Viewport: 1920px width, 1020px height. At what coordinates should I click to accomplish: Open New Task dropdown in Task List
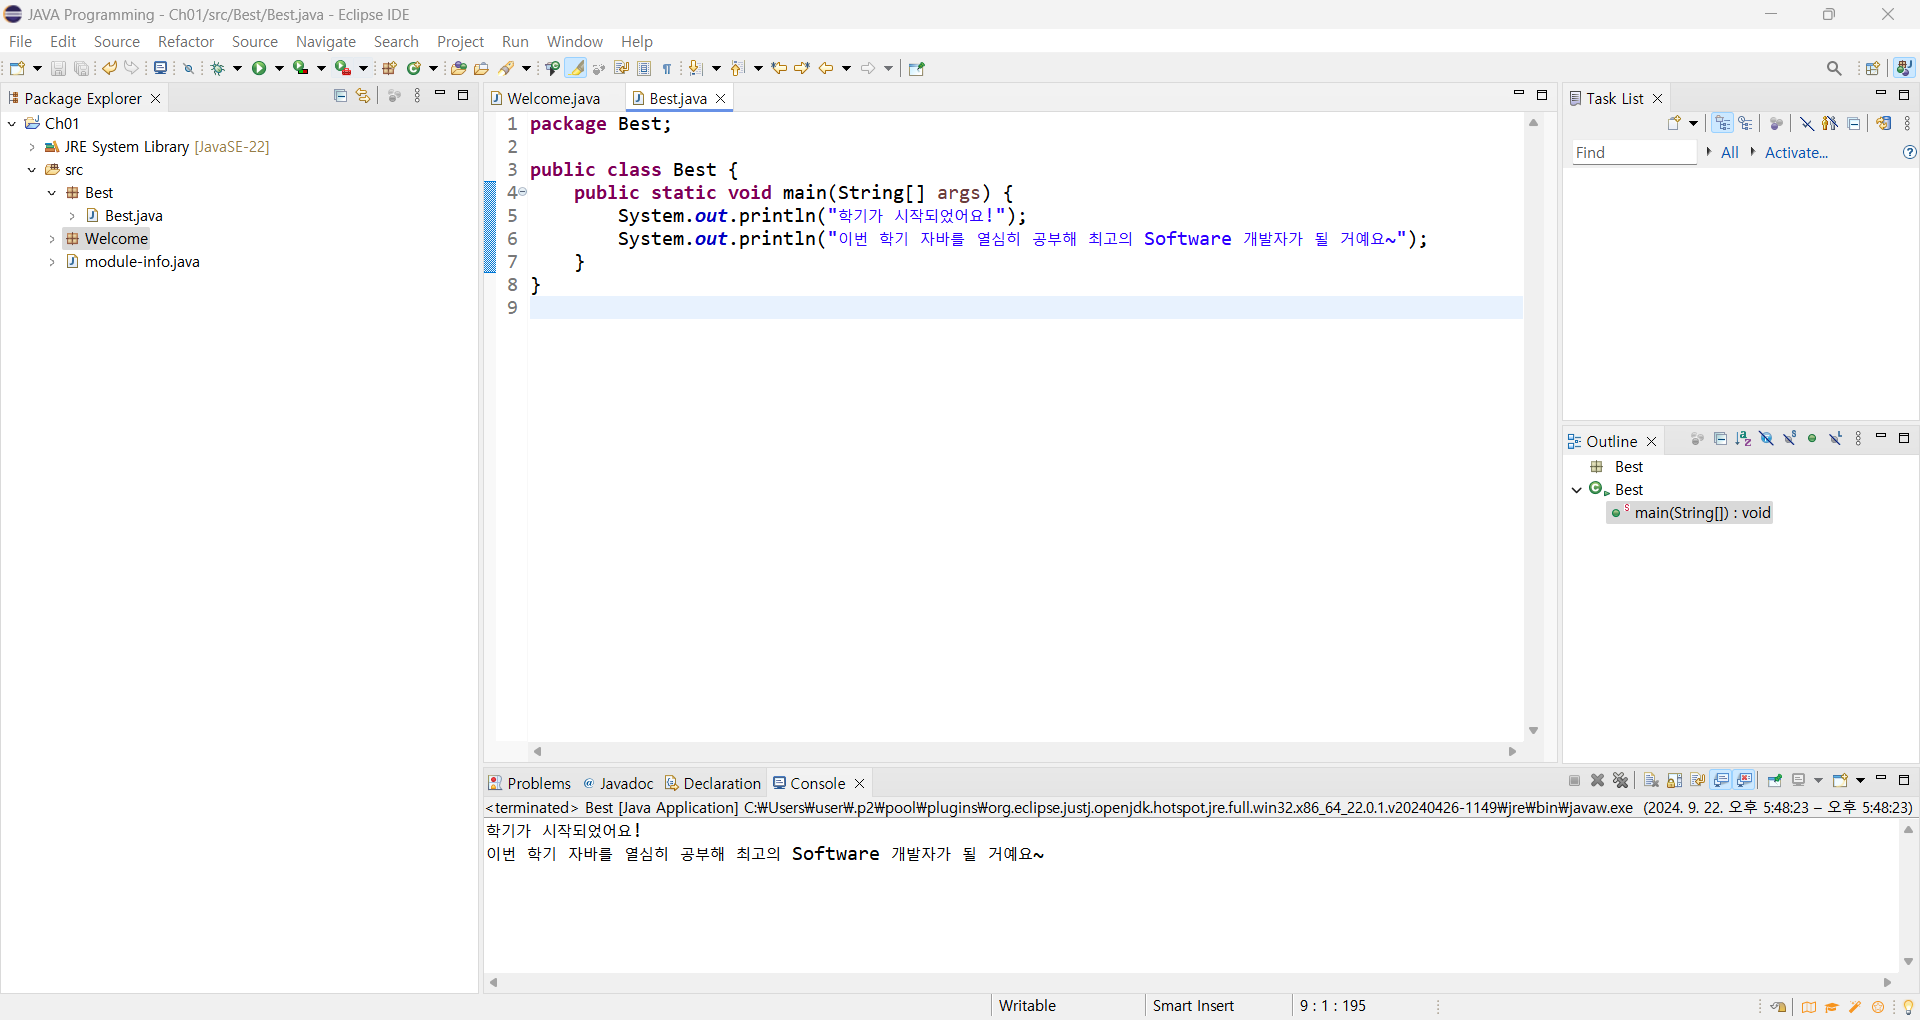[x=1693, y=123]
